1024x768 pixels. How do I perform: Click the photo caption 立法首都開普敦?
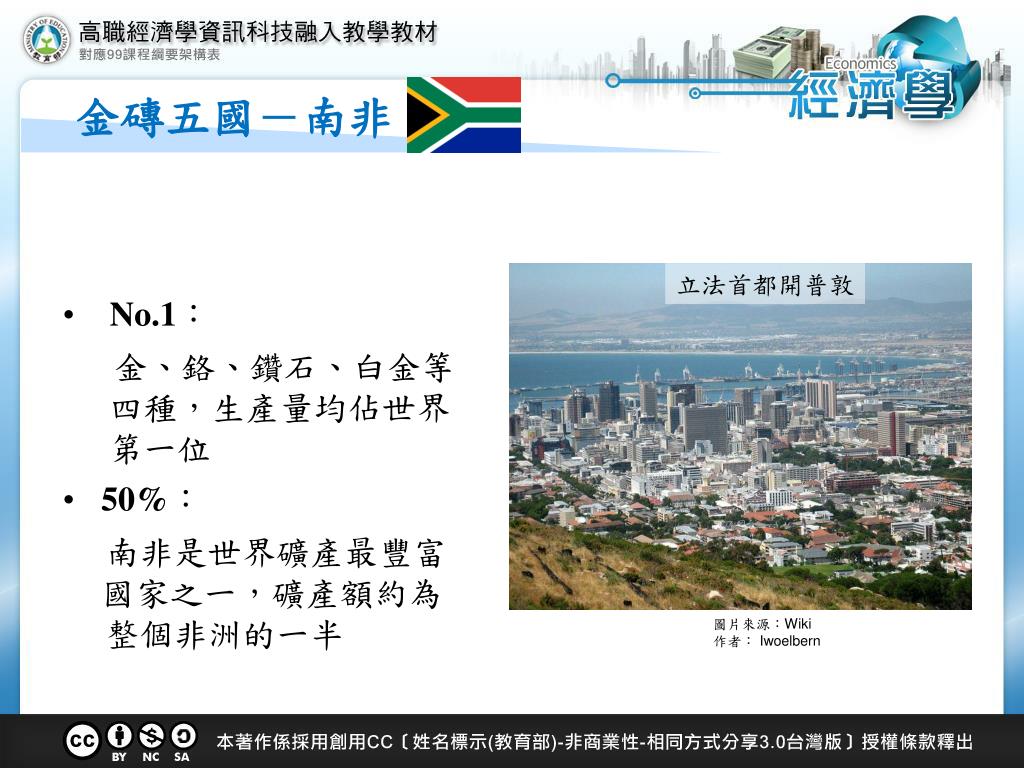(x=765, y=285)
